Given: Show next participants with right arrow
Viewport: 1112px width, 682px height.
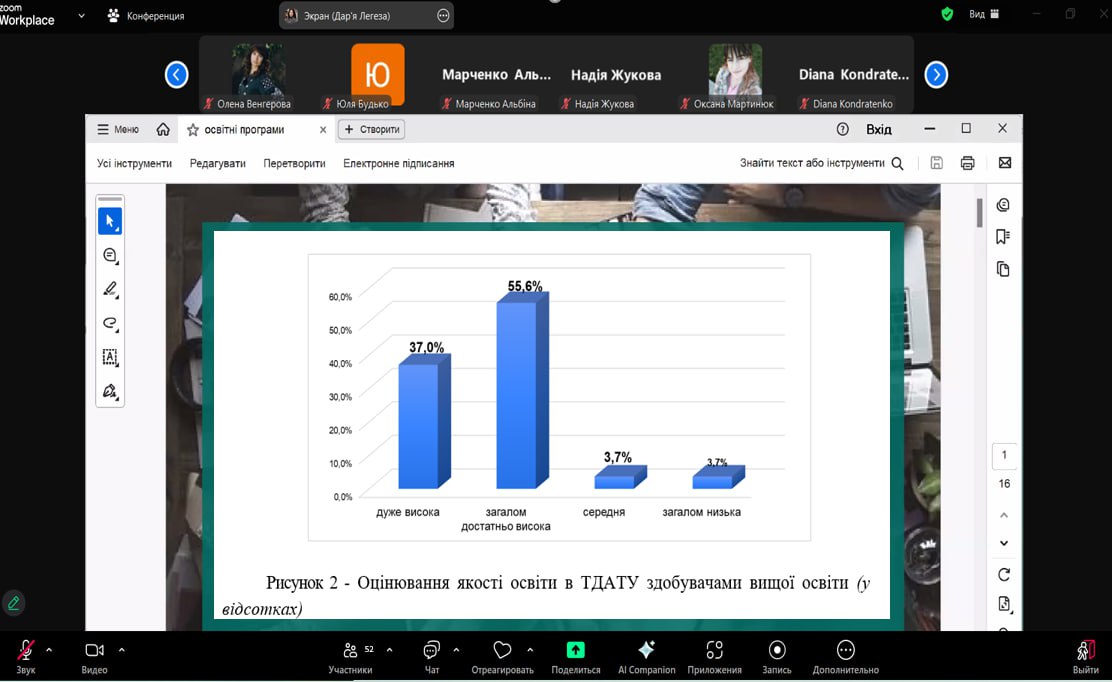Looking at the screenshot, I should tap(936, 74).
